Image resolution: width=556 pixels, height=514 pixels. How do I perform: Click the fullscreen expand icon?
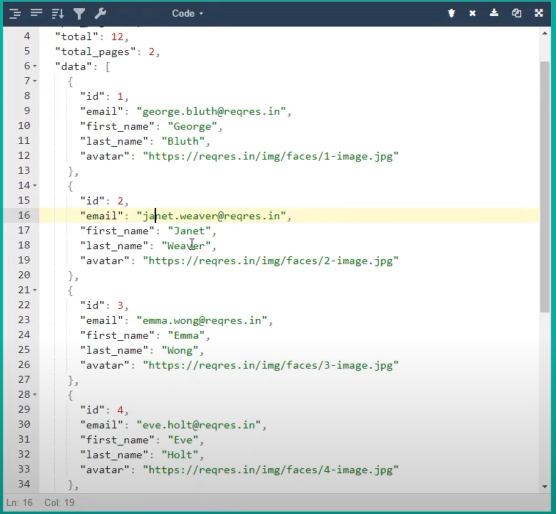click(539, 13)
